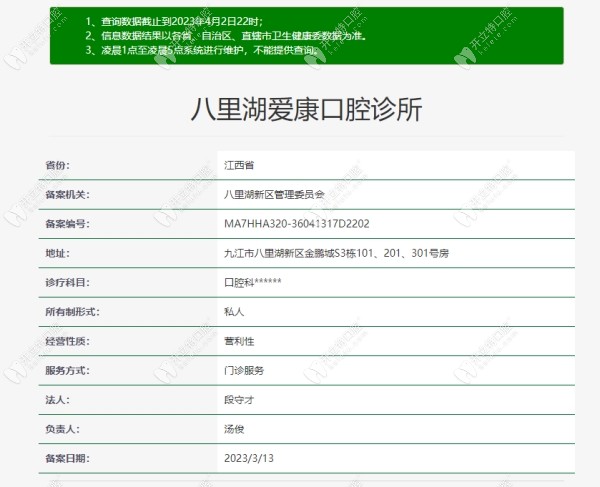Click the 所有制形式 label
This screenshot has width=600, height=487.
click(72, 312)
